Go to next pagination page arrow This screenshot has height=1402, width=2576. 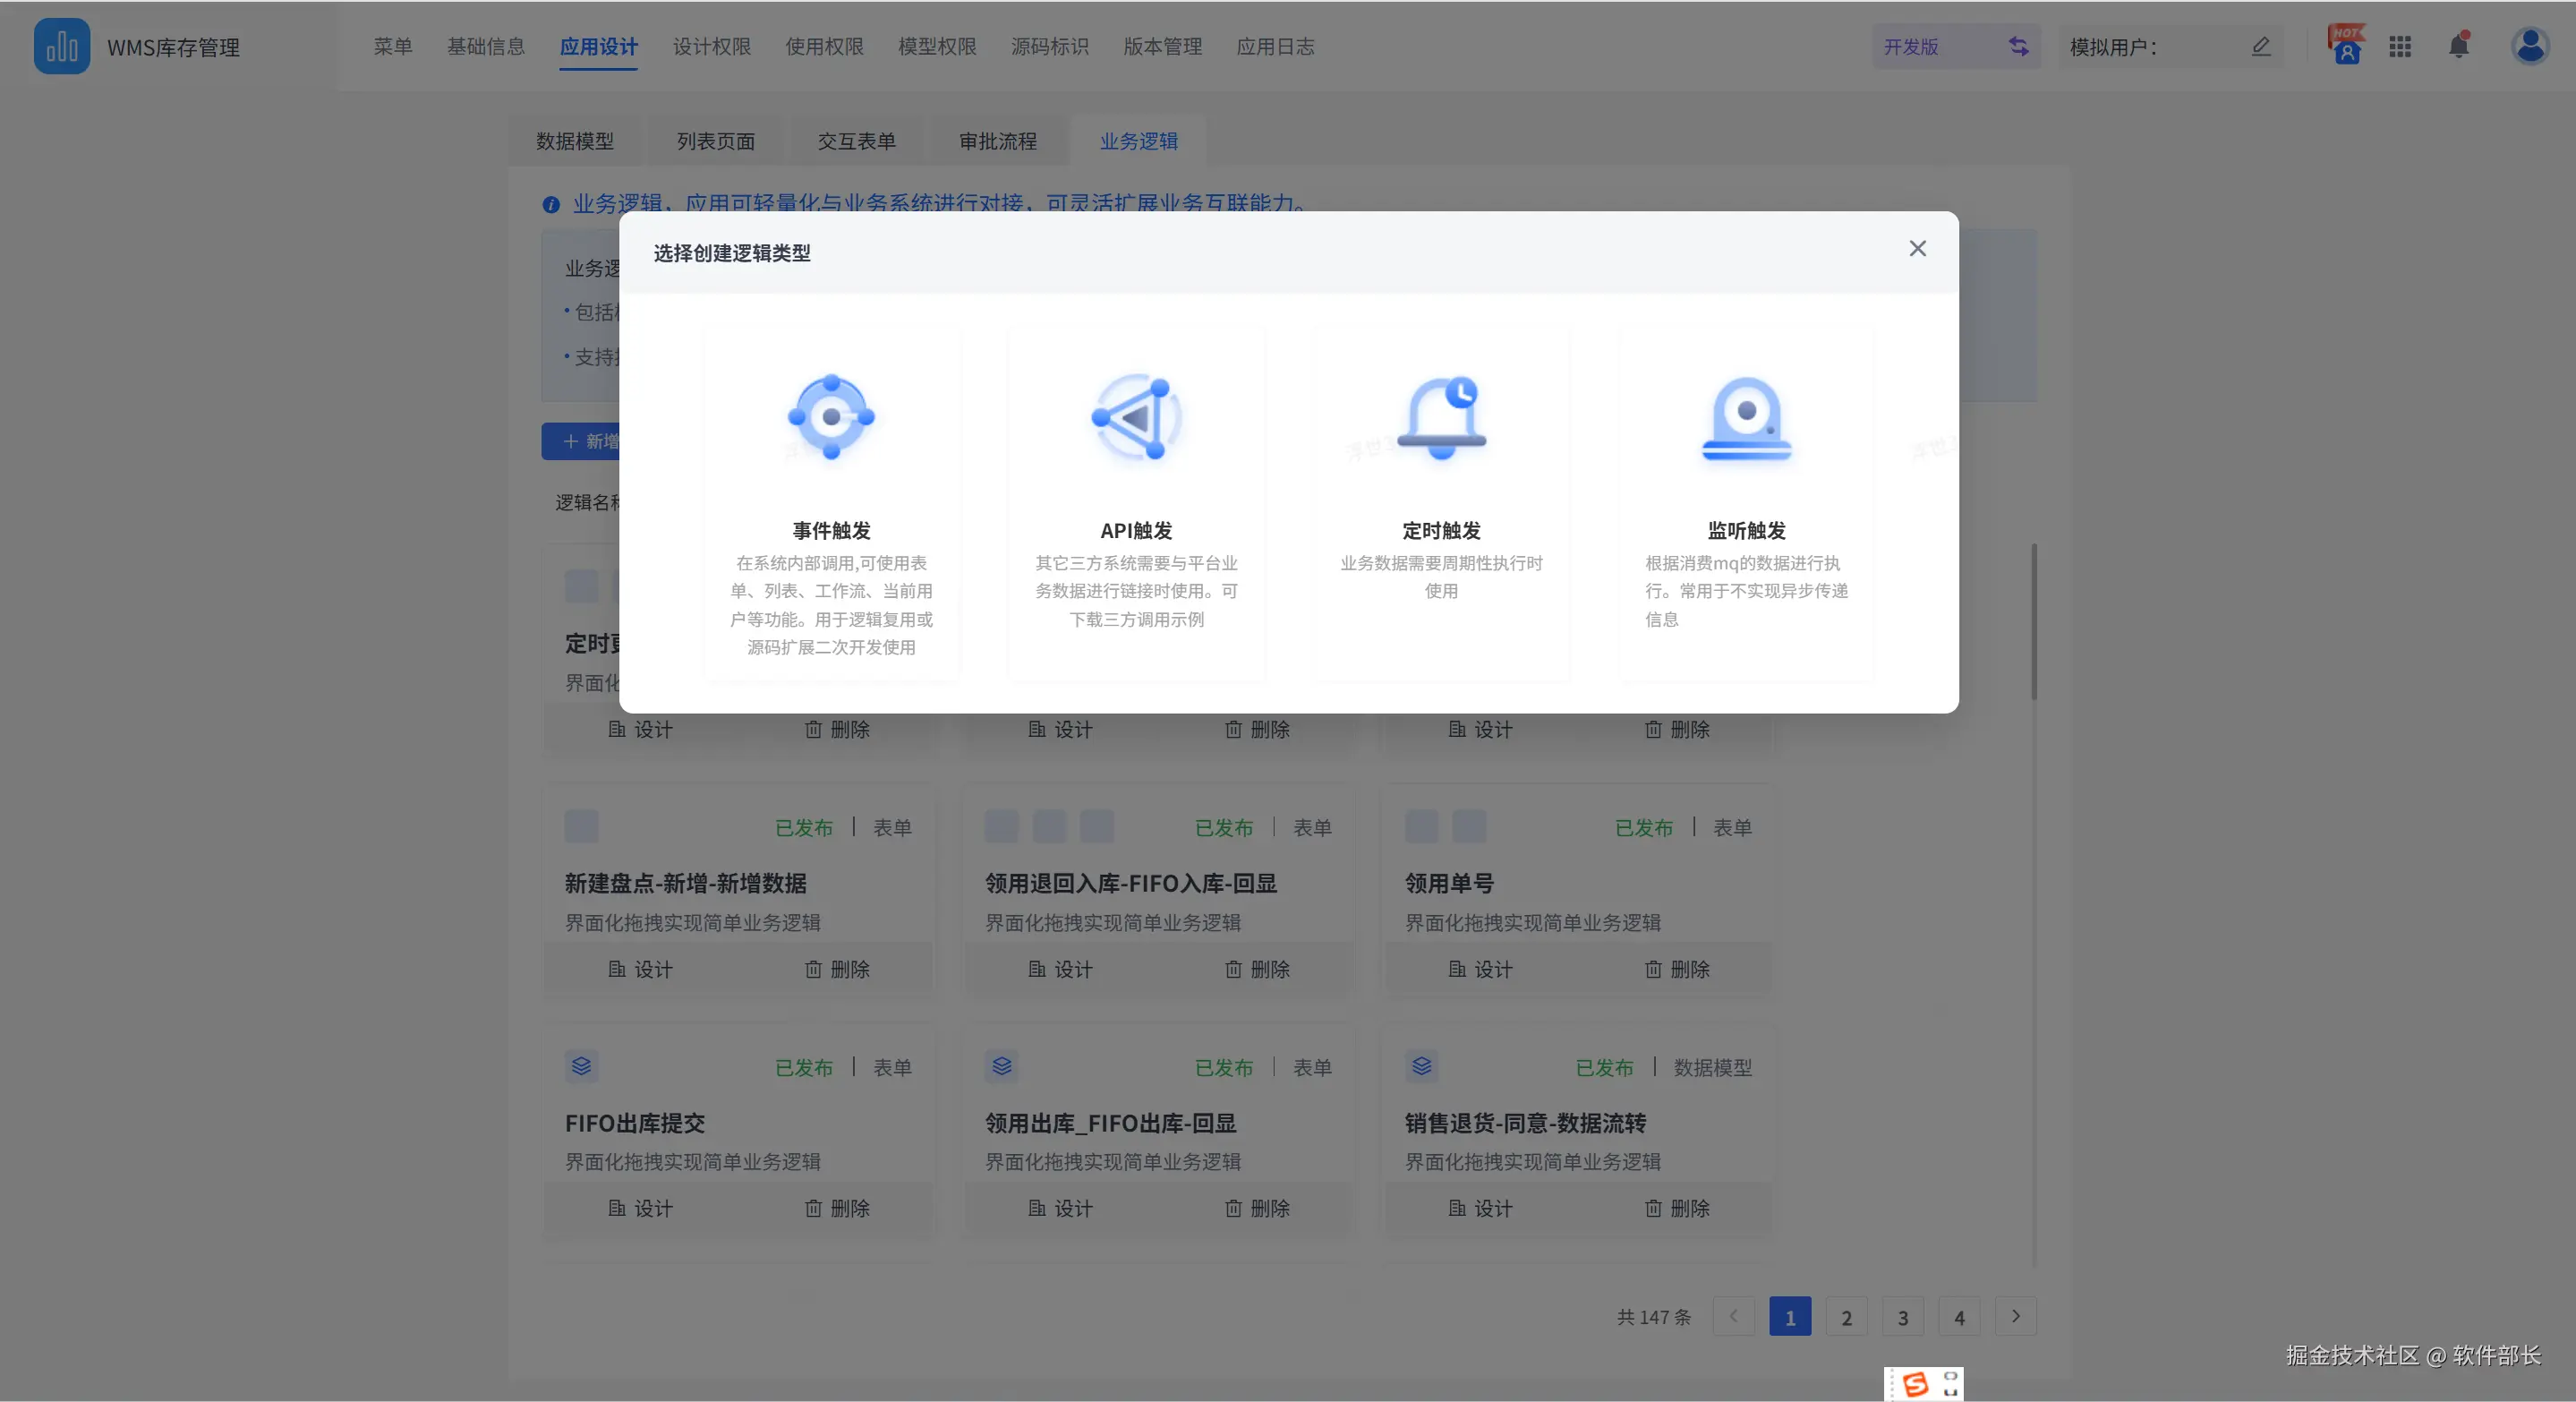tap(2015, 1316)
